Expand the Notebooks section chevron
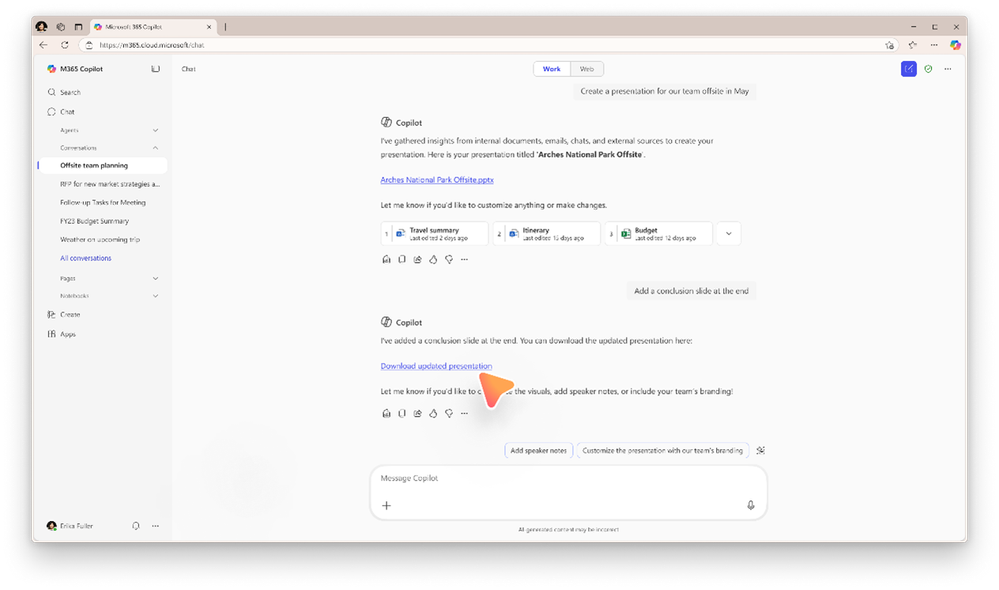 pyautogui.click(x=155, y=296)
